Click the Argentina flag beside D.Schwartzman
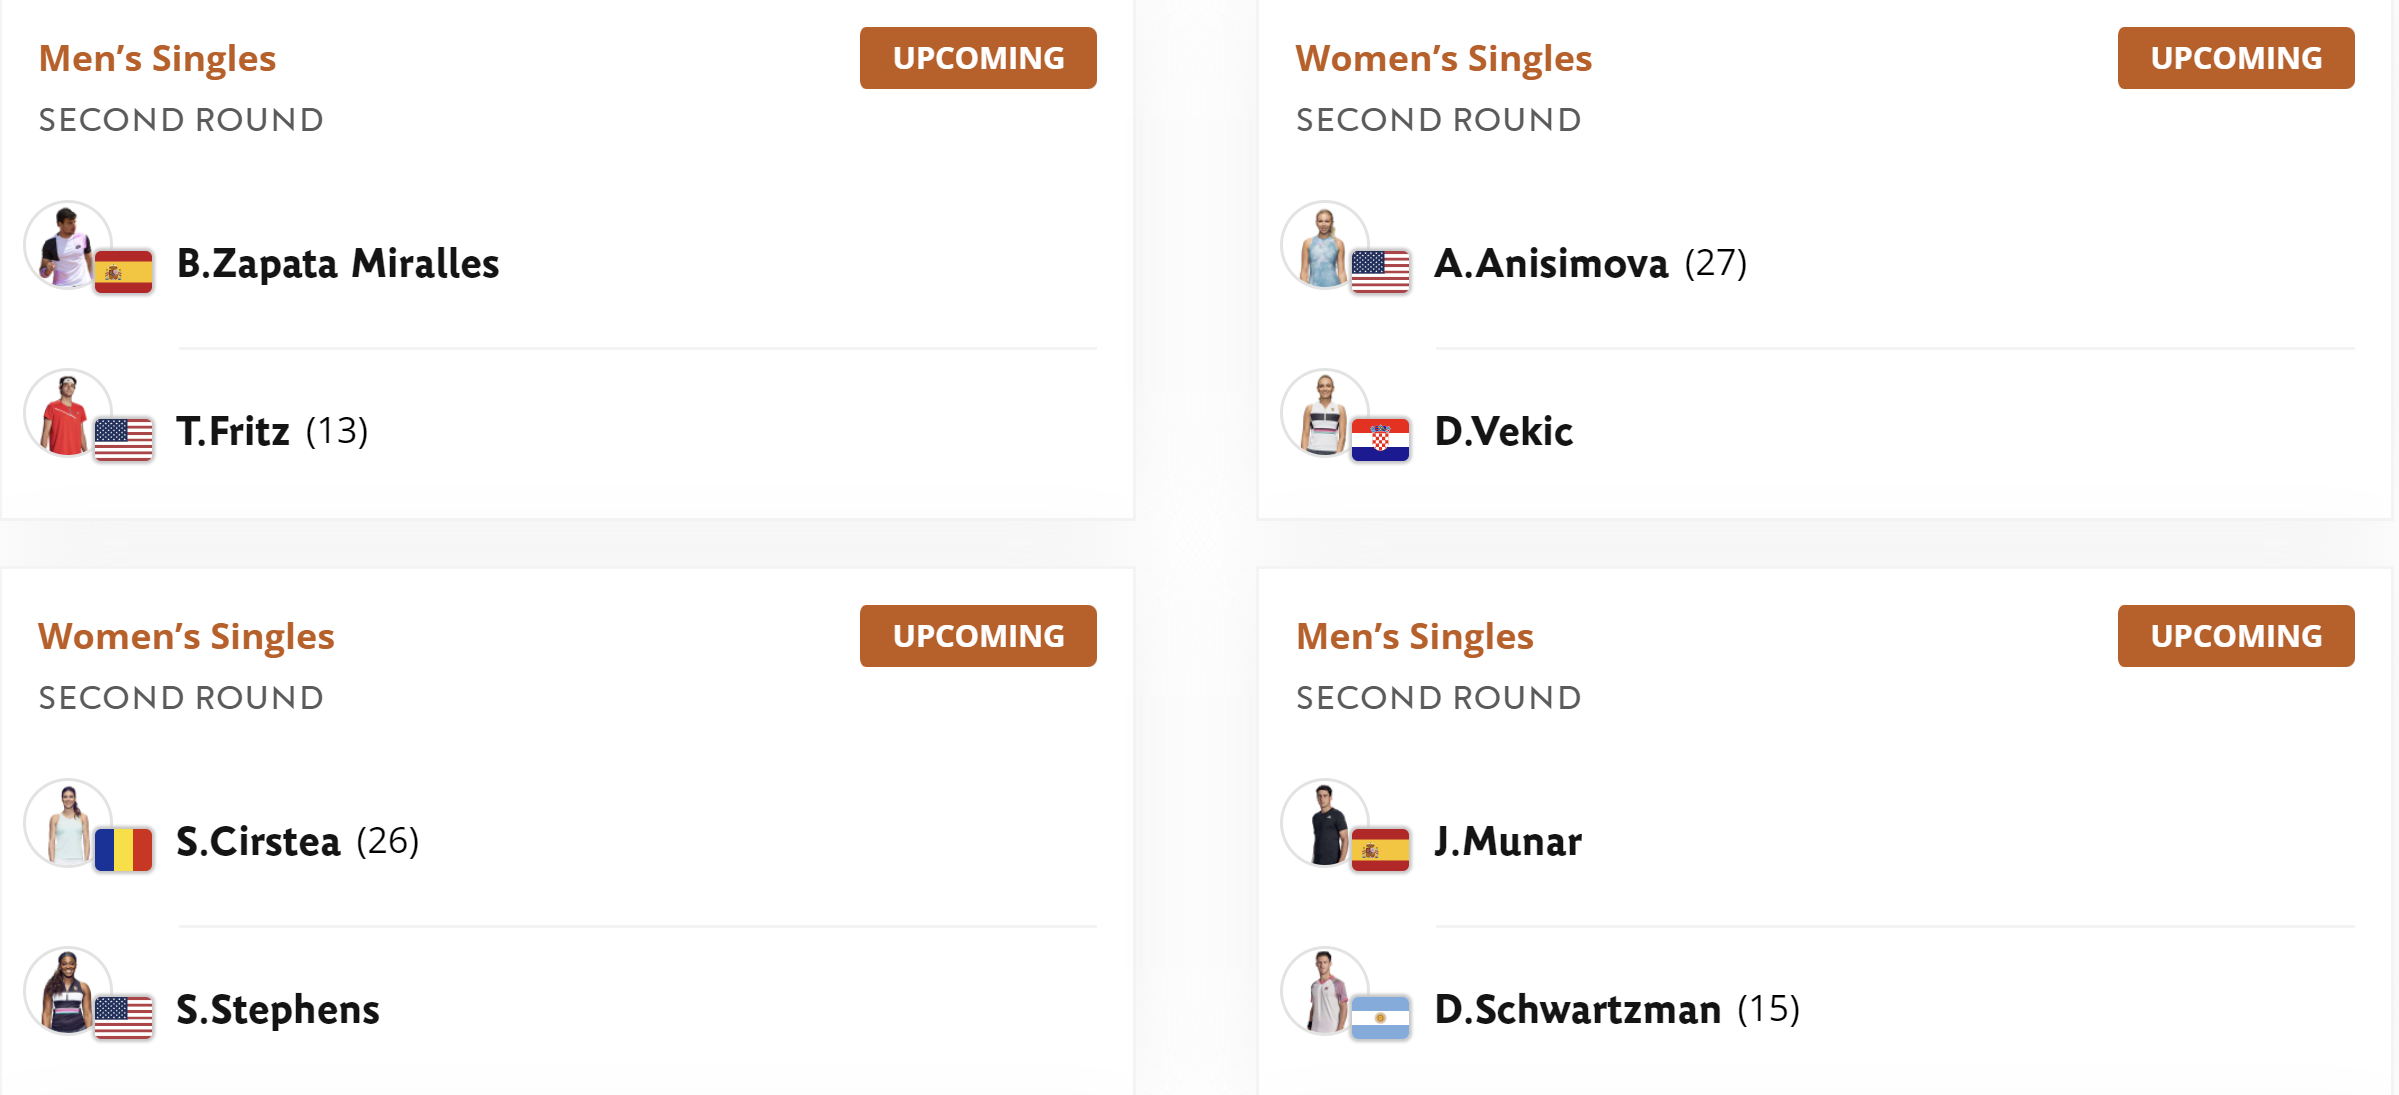 [1380, 1018]
